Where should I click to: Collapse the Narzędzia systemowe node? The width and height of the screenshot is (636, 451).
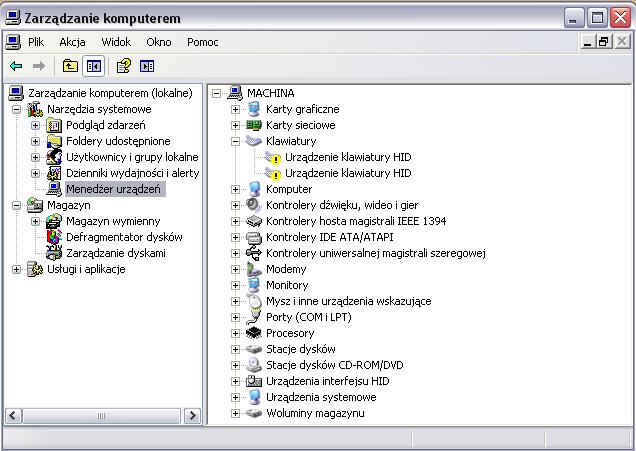16,109
